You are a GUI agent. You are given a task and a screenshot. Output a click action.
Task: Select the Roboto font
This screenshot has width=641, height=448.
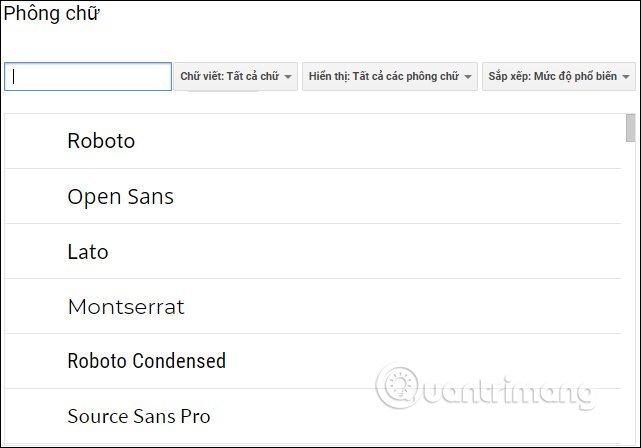pyautogui.click(x=101, y=141)
